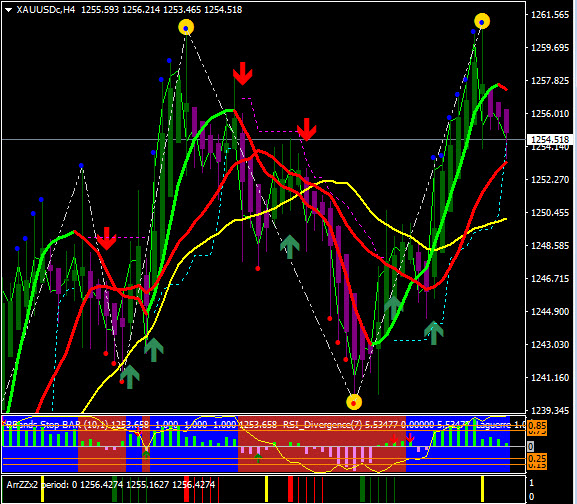Select the Laguerre indicator label
The height and width of the screenshot is (504, 577).
coord(493,425)
